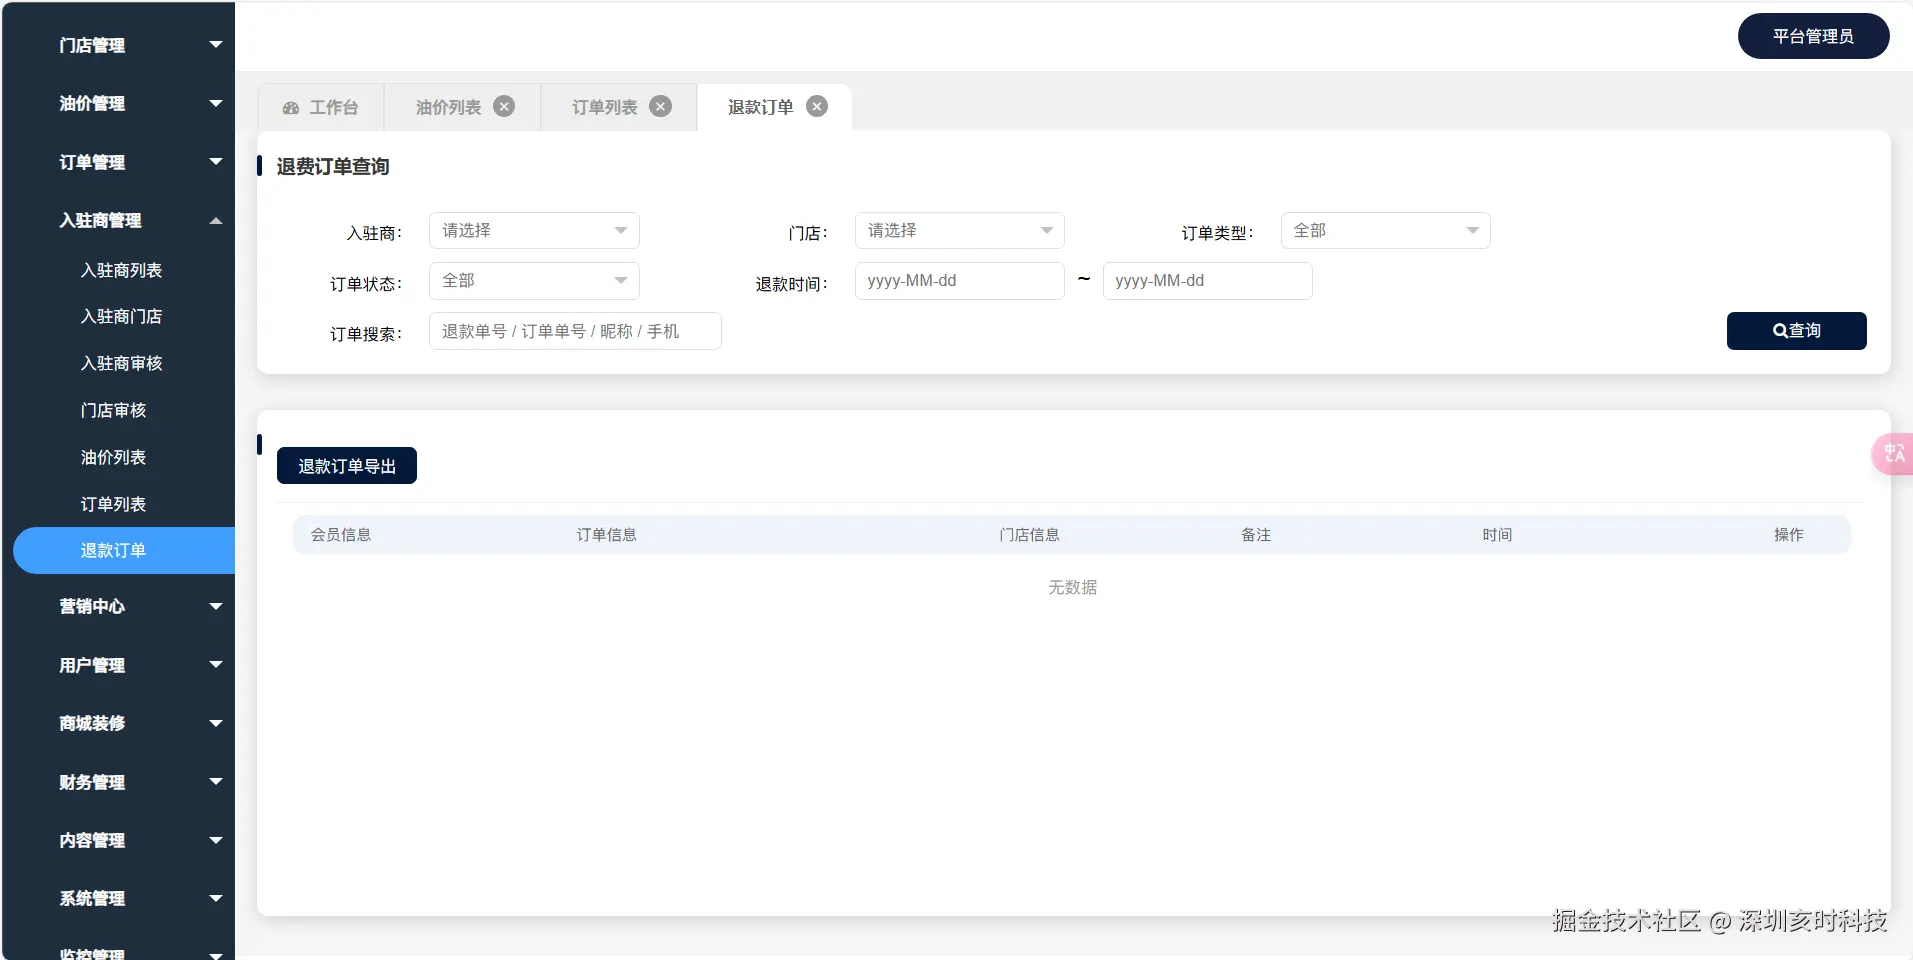Click the 订单信息 column header
Viewport: 1913px width, 960px height.
coord(606,535)
